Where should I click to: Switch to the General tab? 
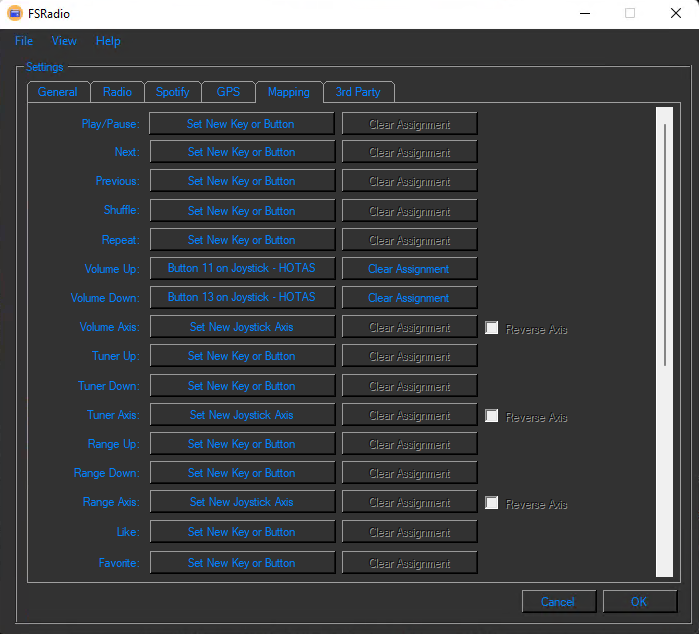(x=58, y=92)
